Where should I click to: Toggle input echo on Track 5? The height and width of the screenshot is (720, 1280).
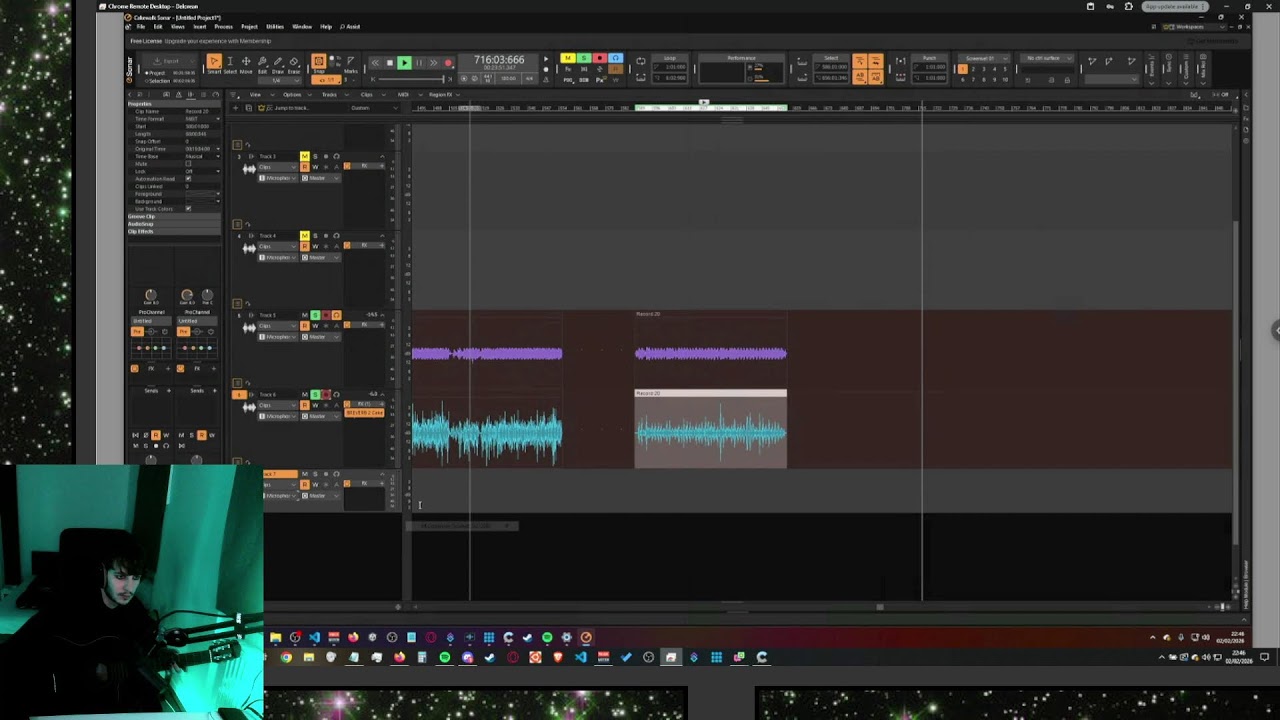336,315
